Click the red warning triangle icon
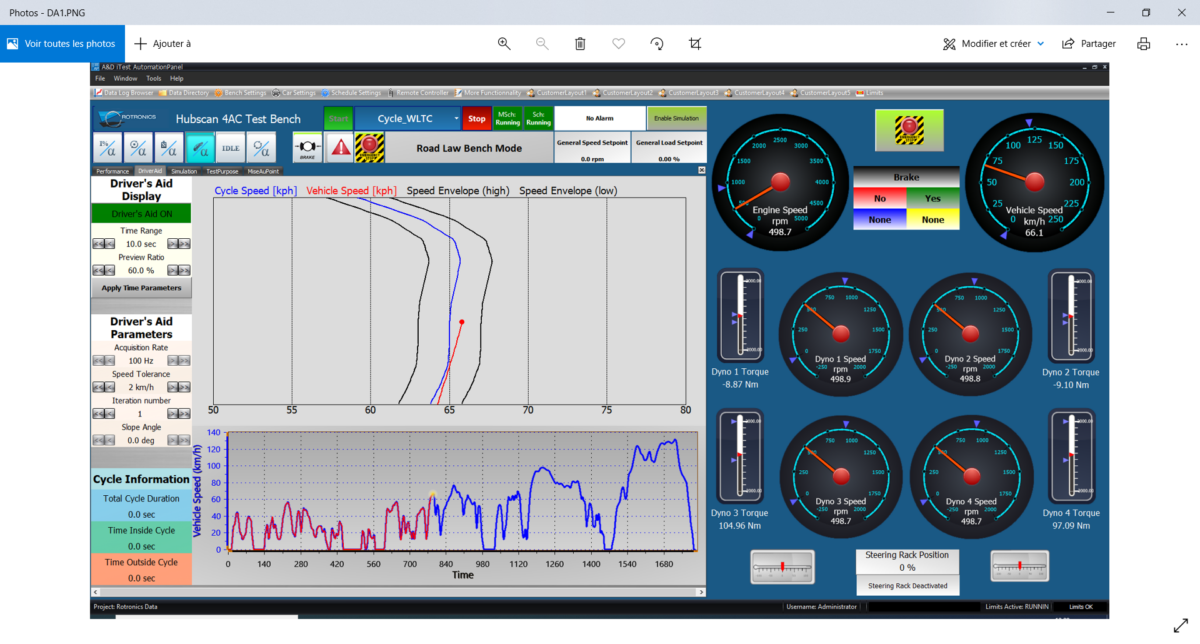The width and height of the screenshot is (1200, 644). pos(341,148)
